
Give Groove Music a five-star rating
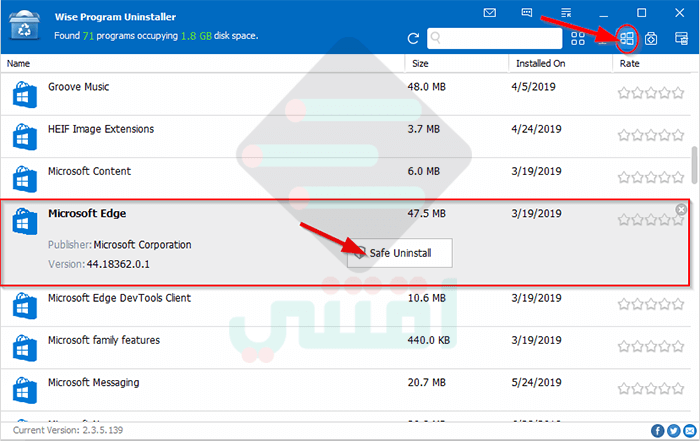pos(678,93)
